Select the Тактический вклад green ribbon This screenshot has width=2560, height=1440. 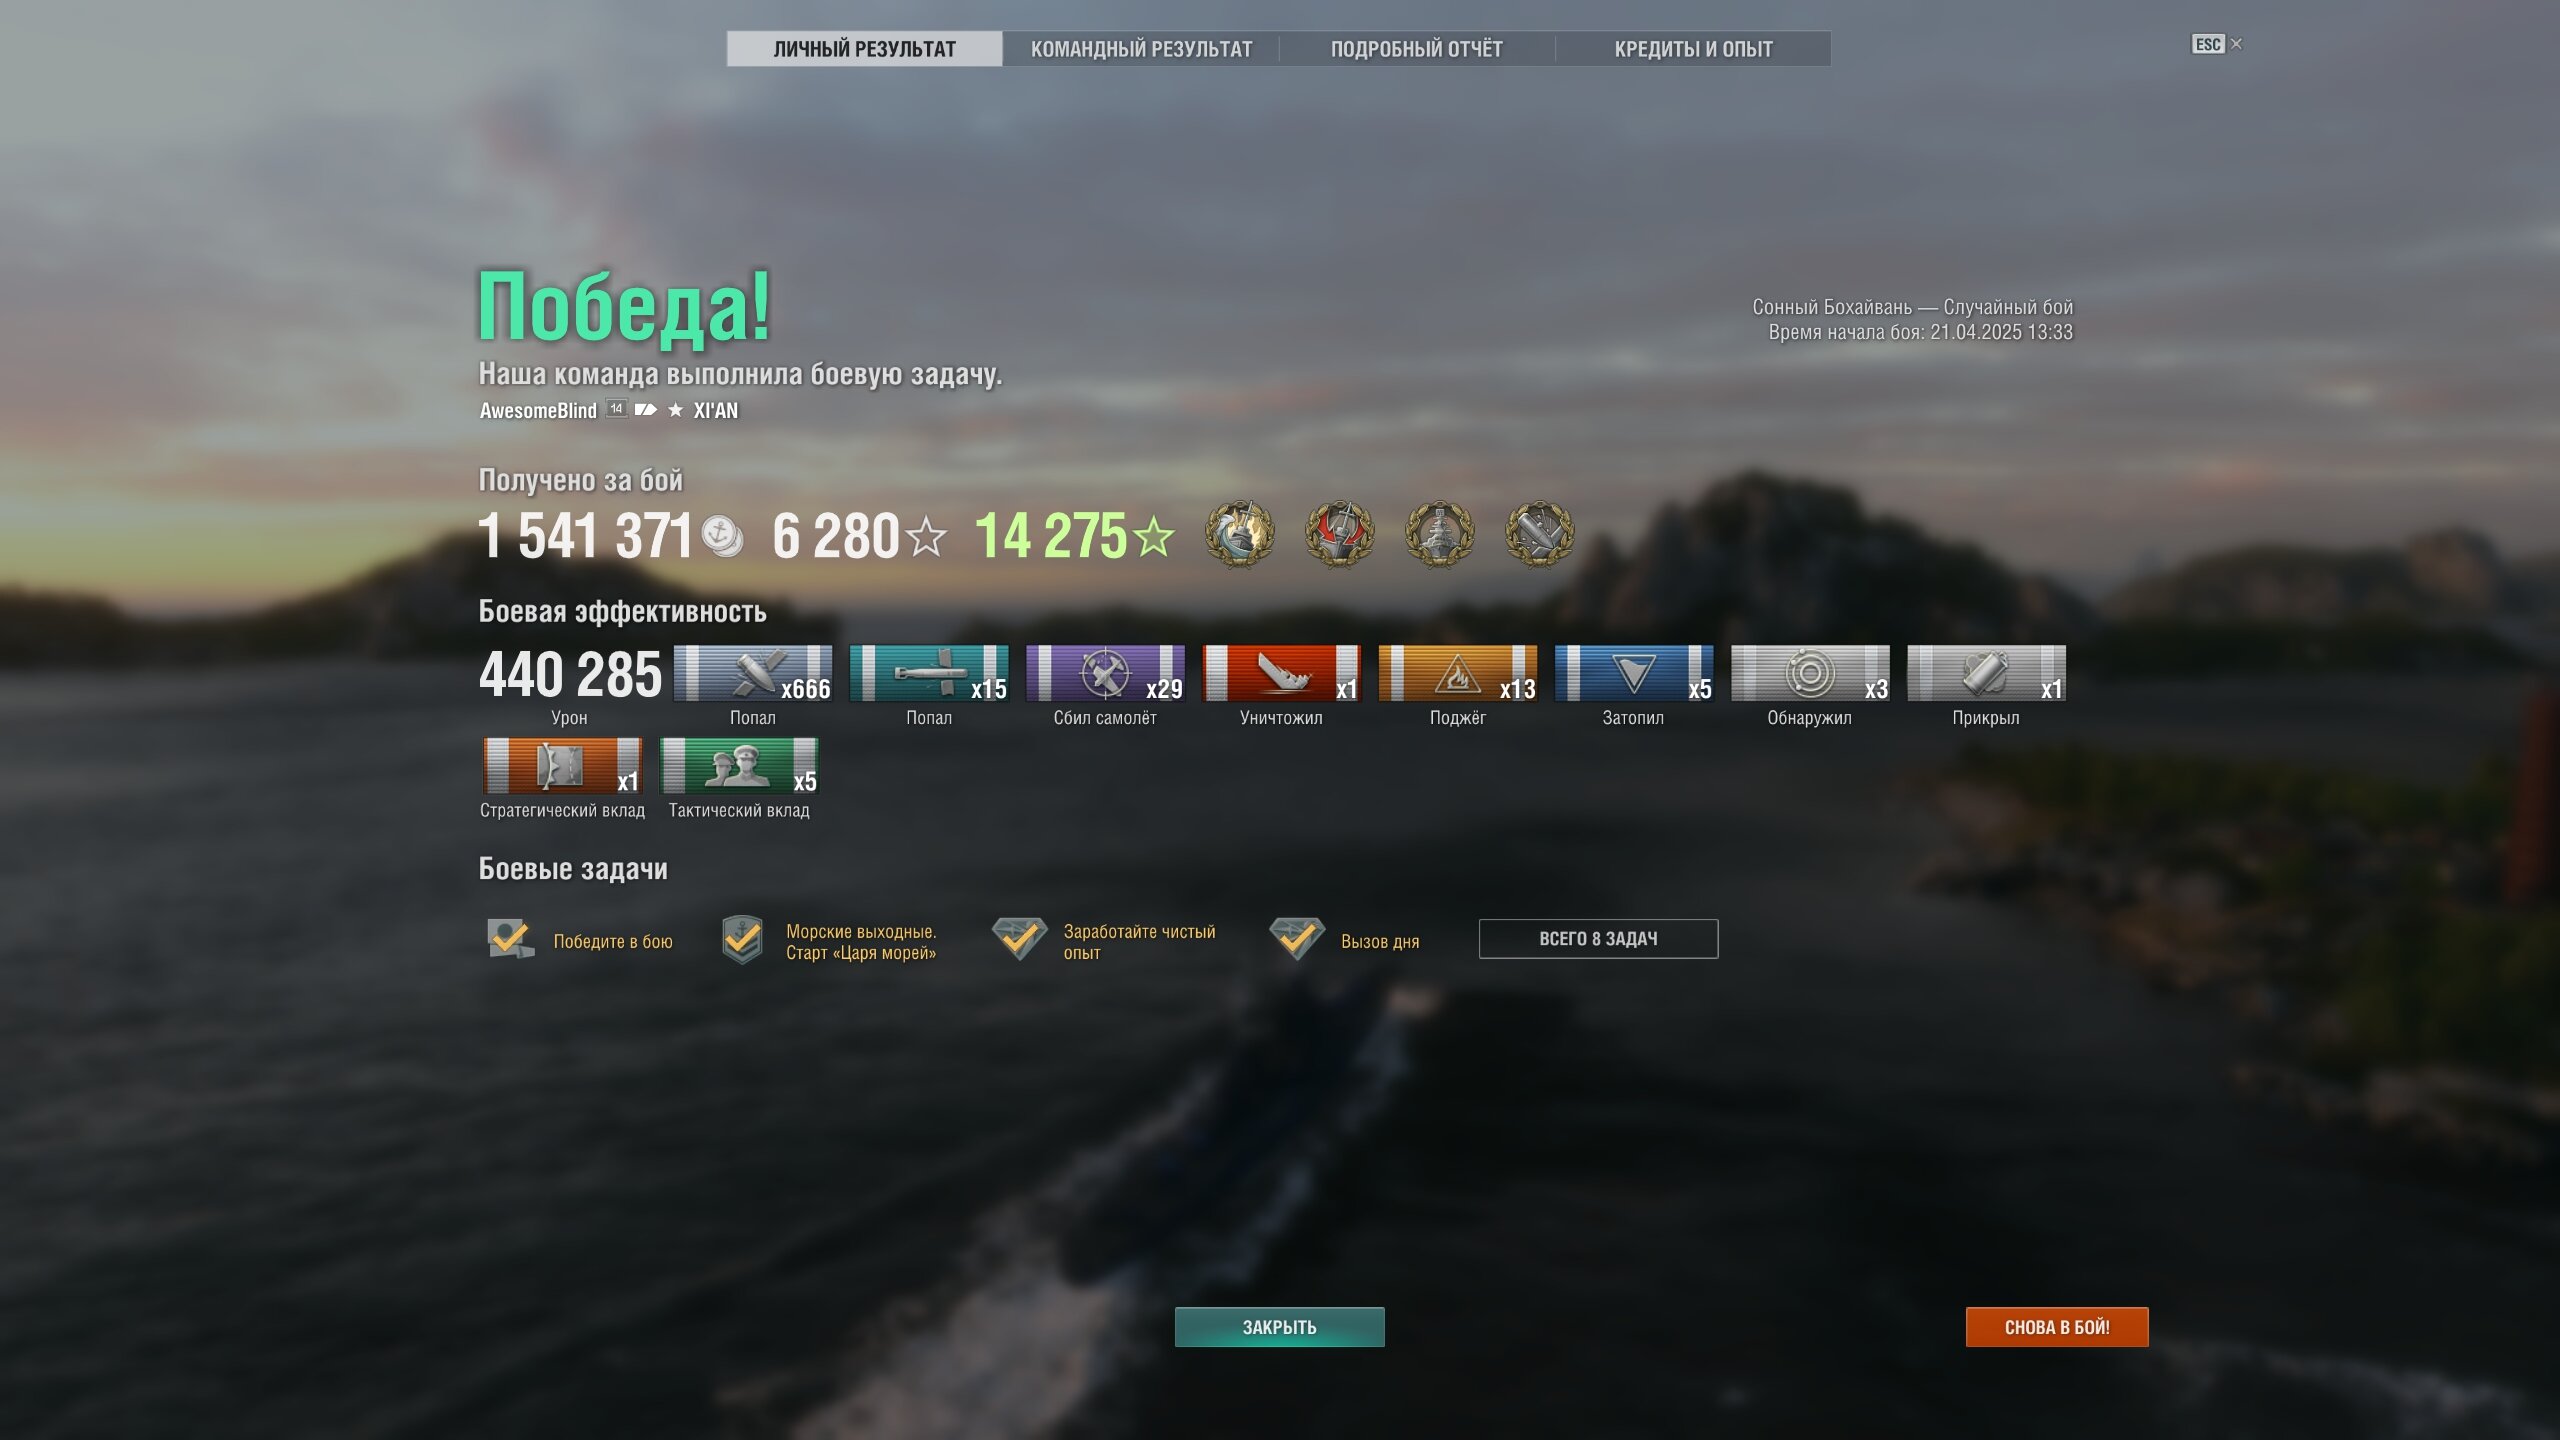[x=739, y=766]
